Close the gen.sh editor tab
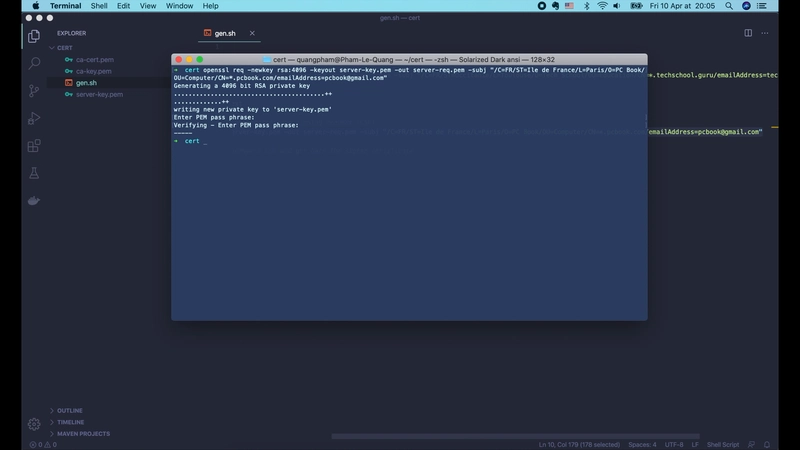800x450 pixels. [x=252, y=33]
